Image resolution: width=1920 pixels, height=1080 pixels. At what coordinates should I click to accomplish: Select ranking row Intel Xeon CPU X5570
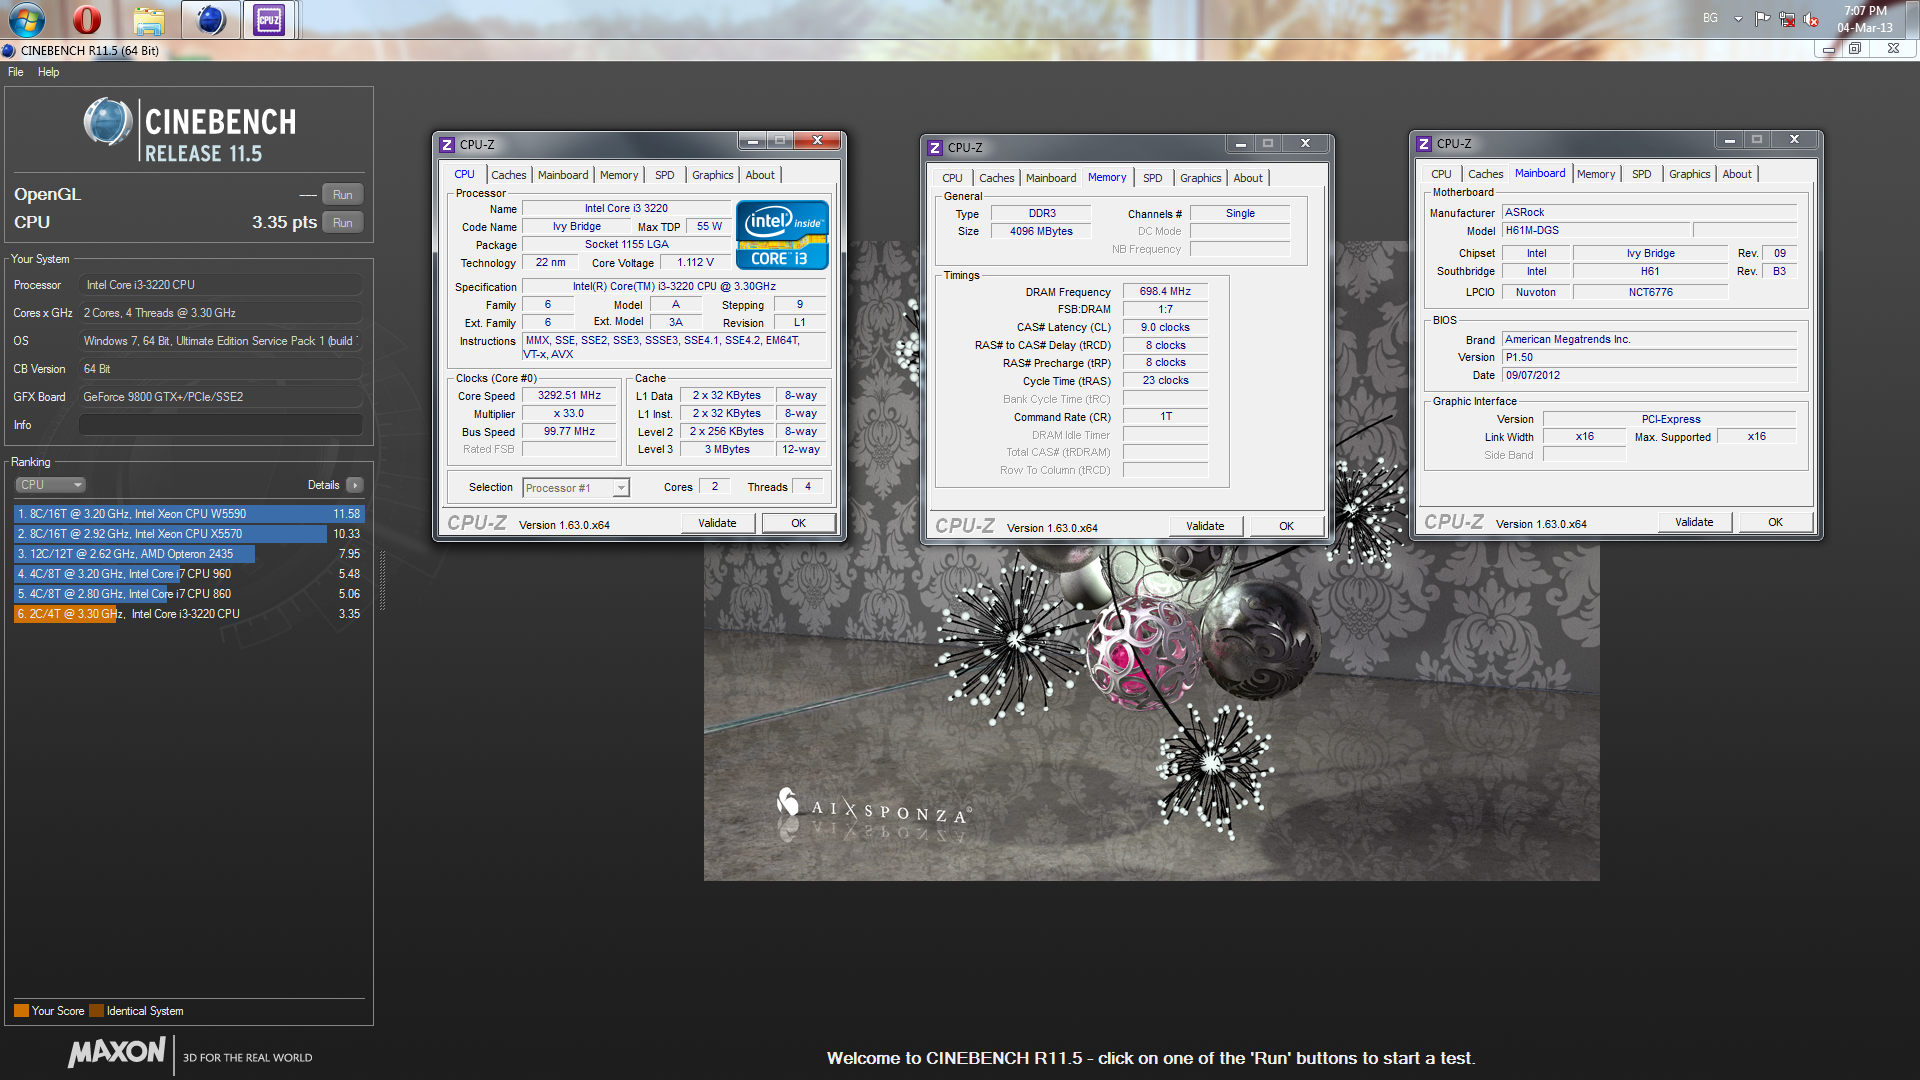(189, 534)
